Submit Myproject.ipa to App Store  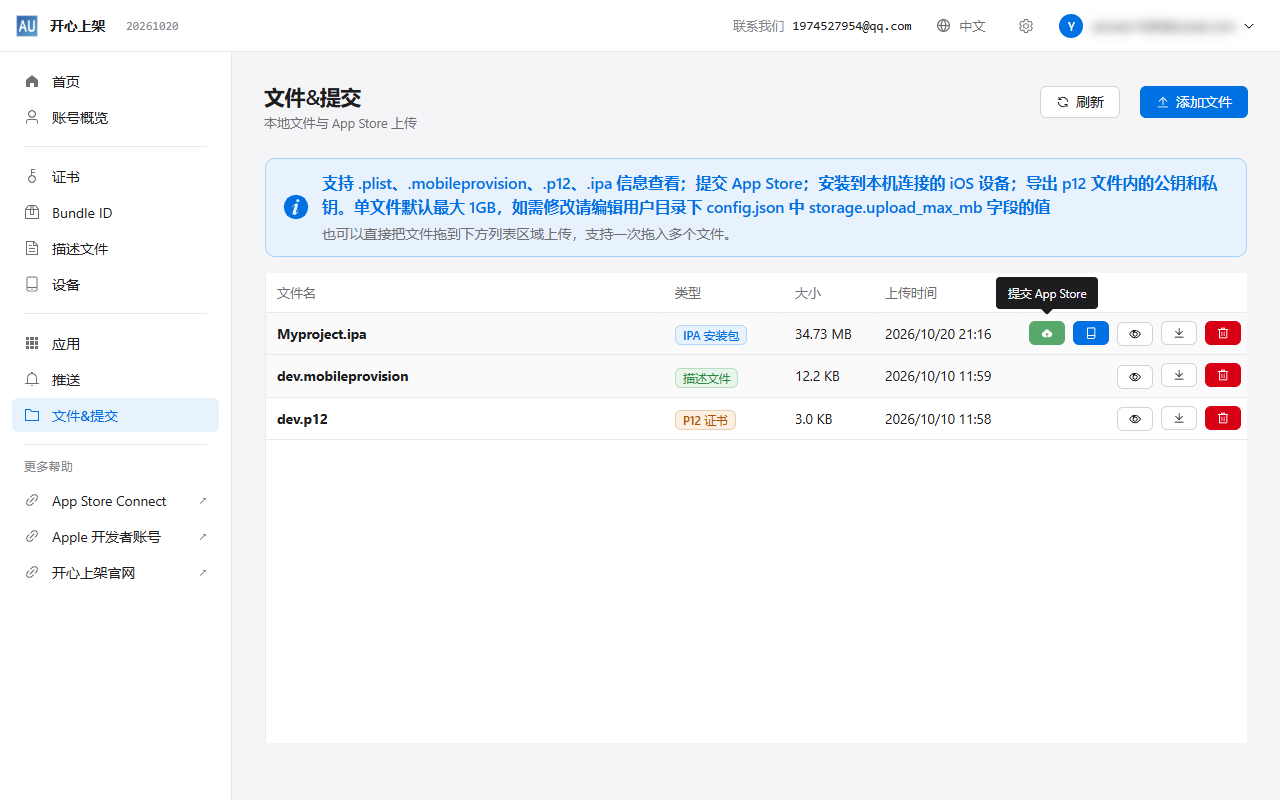click(x=1047, y=333)
